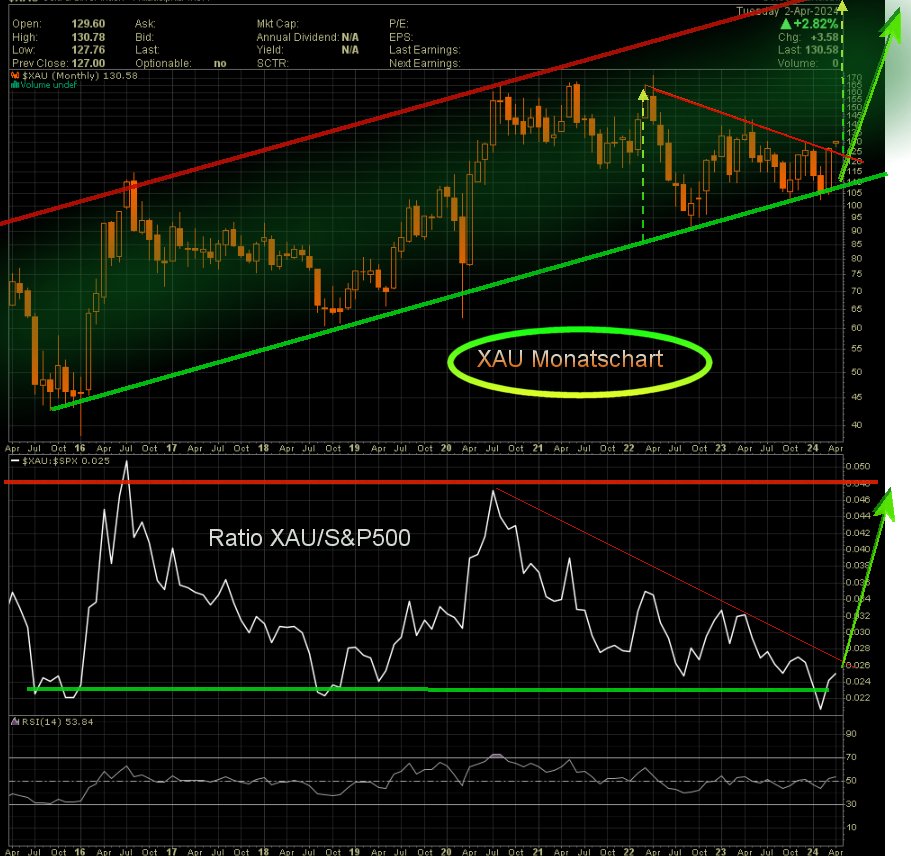This screenshot has width=911, height=856.
Task: Click the RSI(14) 53.84 legend
Action: pyautogui.click(x=58, y=722)
